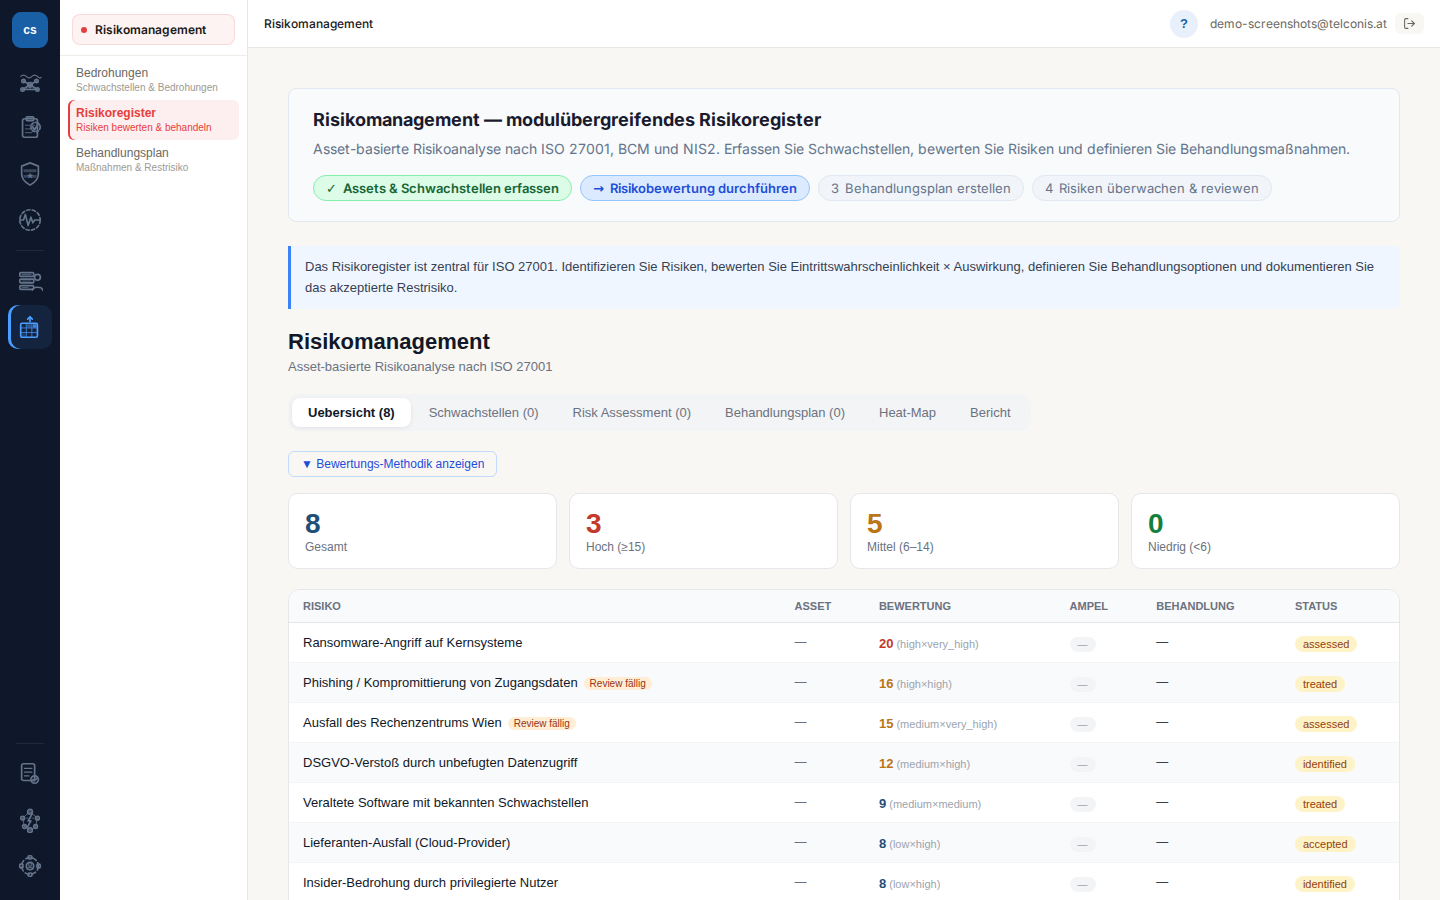
Task: Select Risikoregister in the side menu
Action: (x=153, y=120)
